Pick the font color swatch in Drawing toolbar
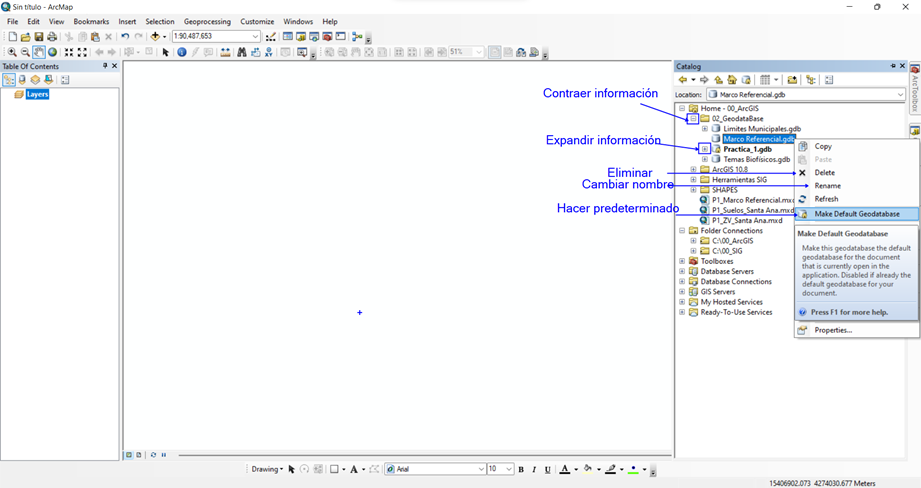 (x=564, y=469)
